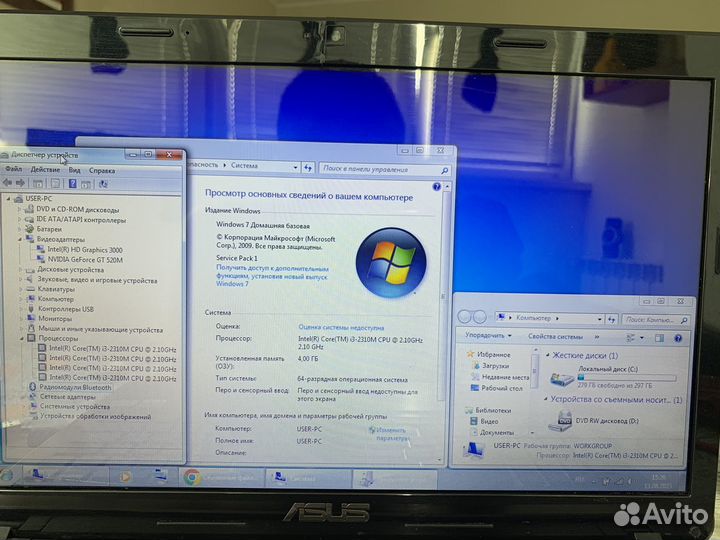The height and width of the screenshot is (540, 720).
Task: Select NVIDIA GeForce GT 520M adapter
Action: coord(85,259)
